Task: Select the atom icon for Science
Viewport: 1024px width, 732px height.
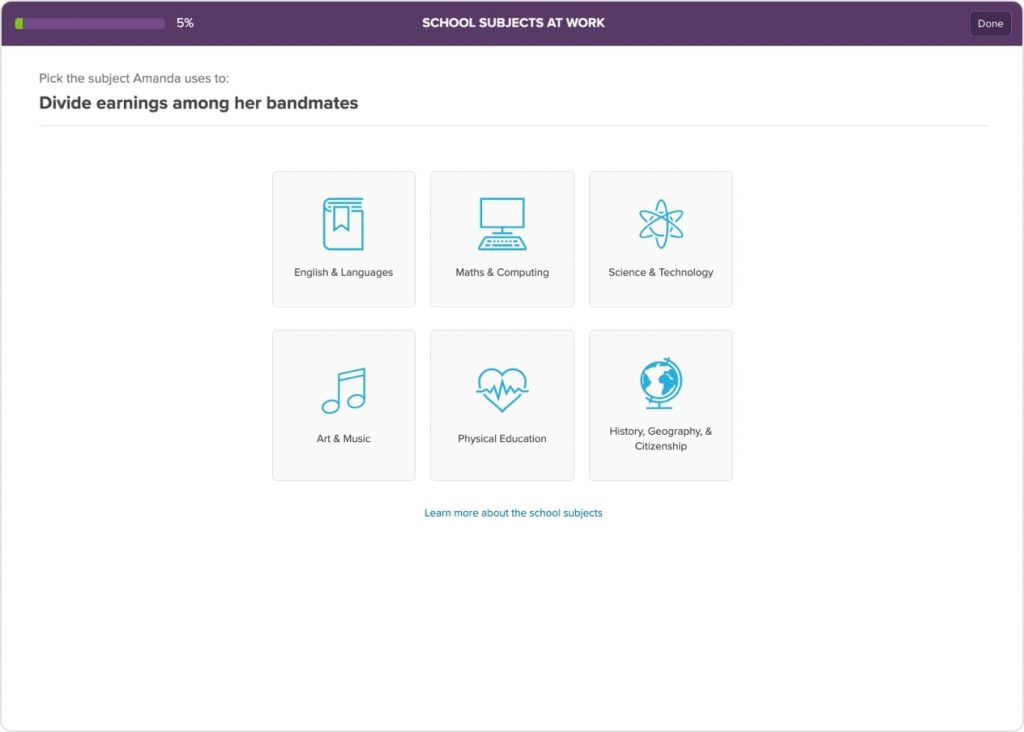Action: (660, 223)
